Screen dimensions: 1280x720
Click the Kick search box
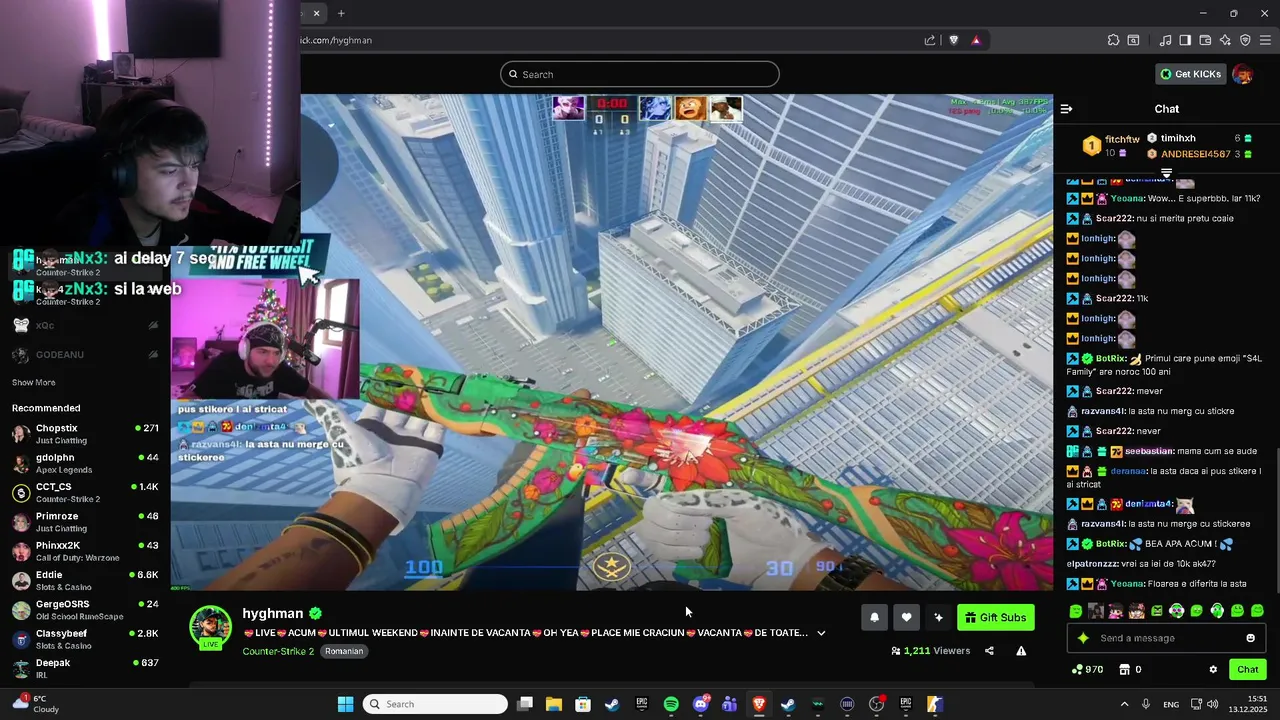(640, 74)
